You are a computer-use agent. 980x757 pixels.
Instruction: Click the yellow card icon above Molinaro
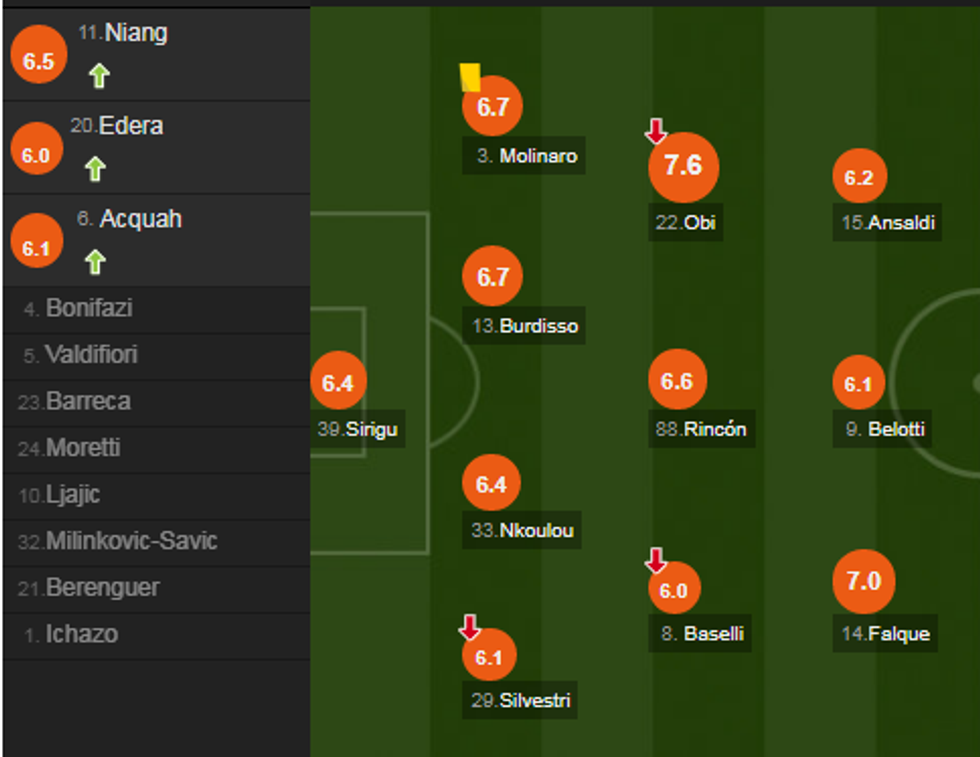[470, 77]
